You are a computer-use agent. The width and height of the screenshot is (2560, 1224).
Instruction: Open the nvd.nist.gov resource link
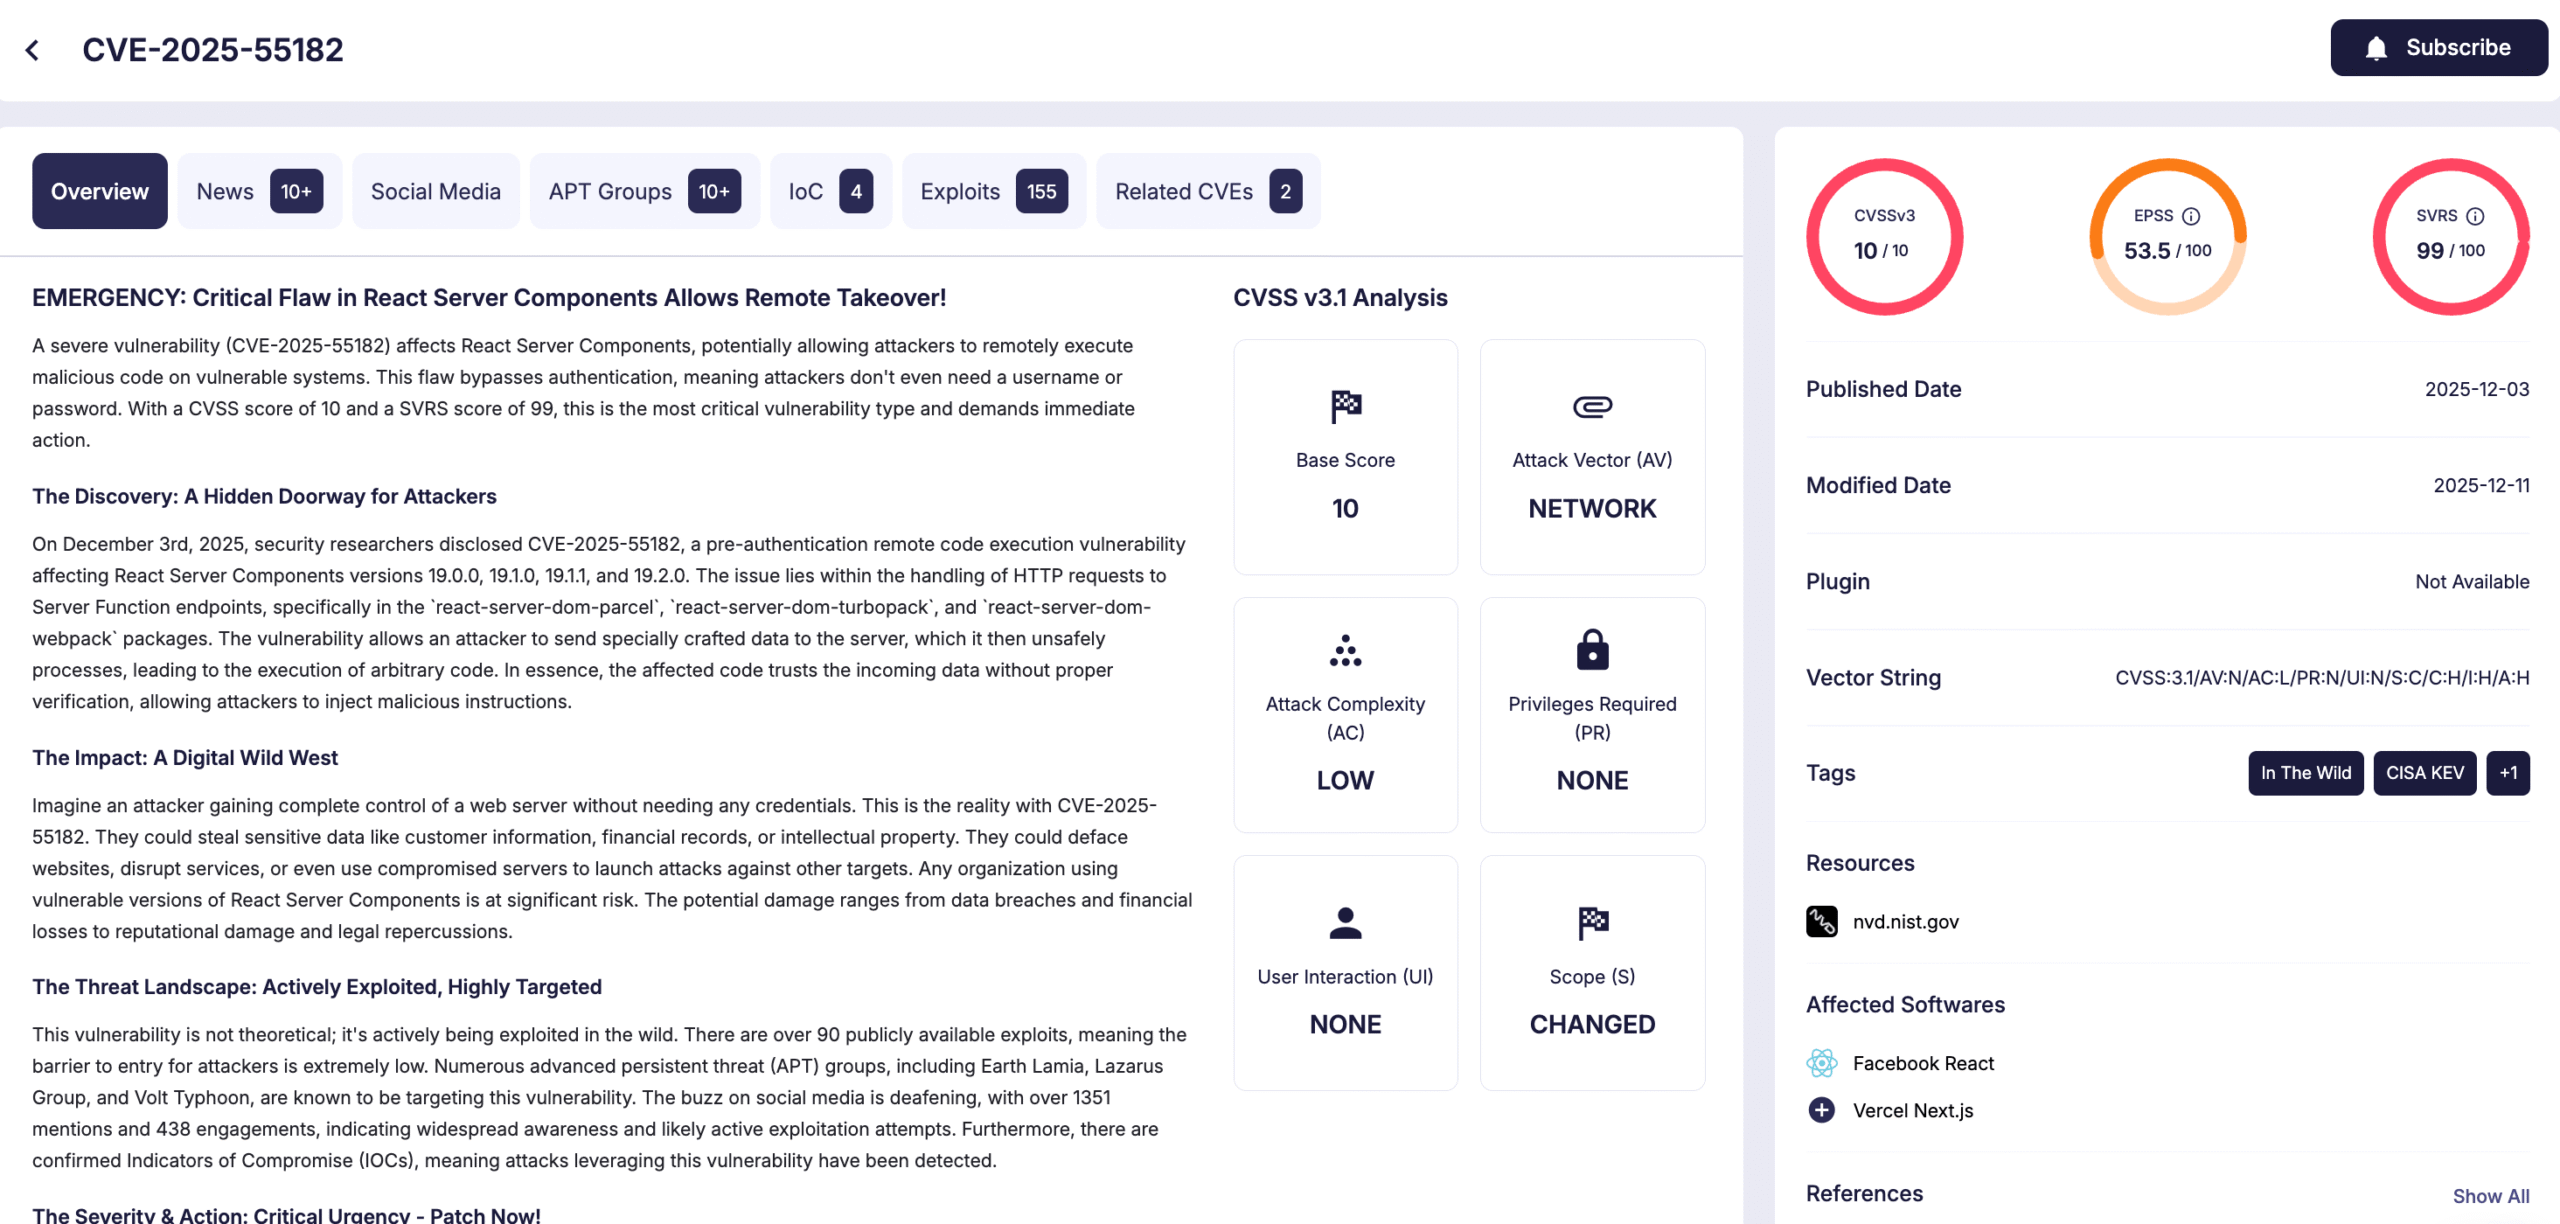[1905, 922]
